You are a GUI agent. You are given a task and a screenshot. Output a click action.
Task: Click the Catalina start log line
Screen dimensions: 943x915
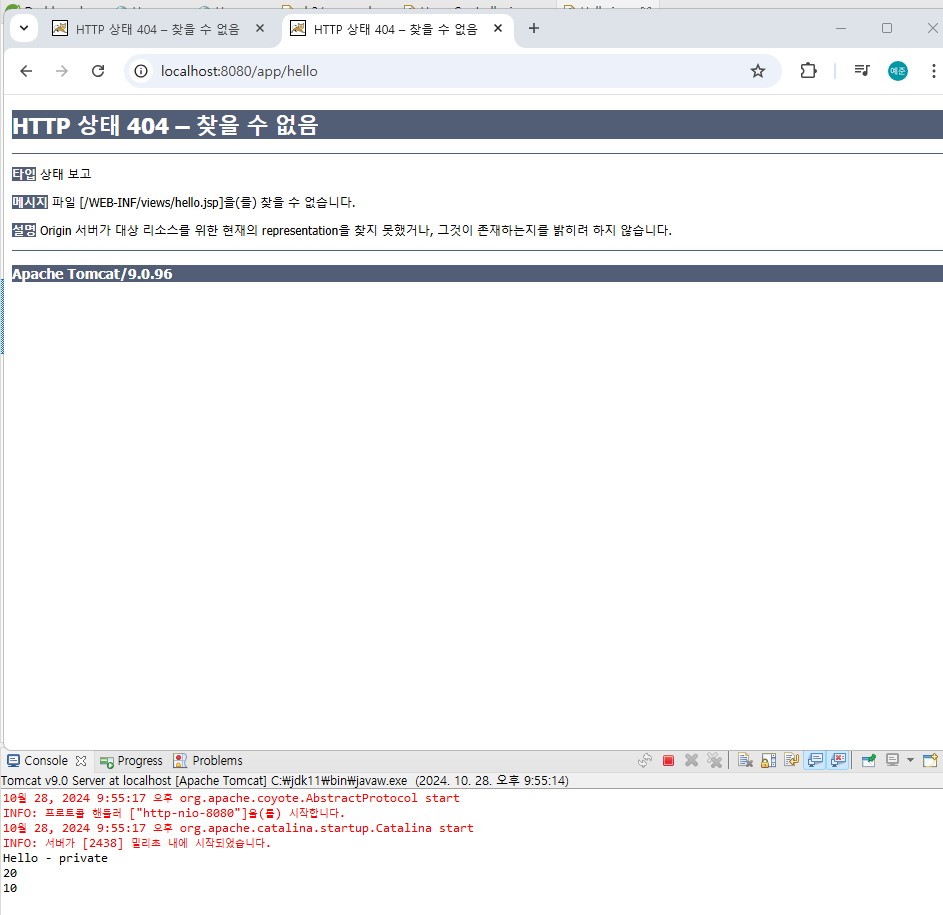238,828
